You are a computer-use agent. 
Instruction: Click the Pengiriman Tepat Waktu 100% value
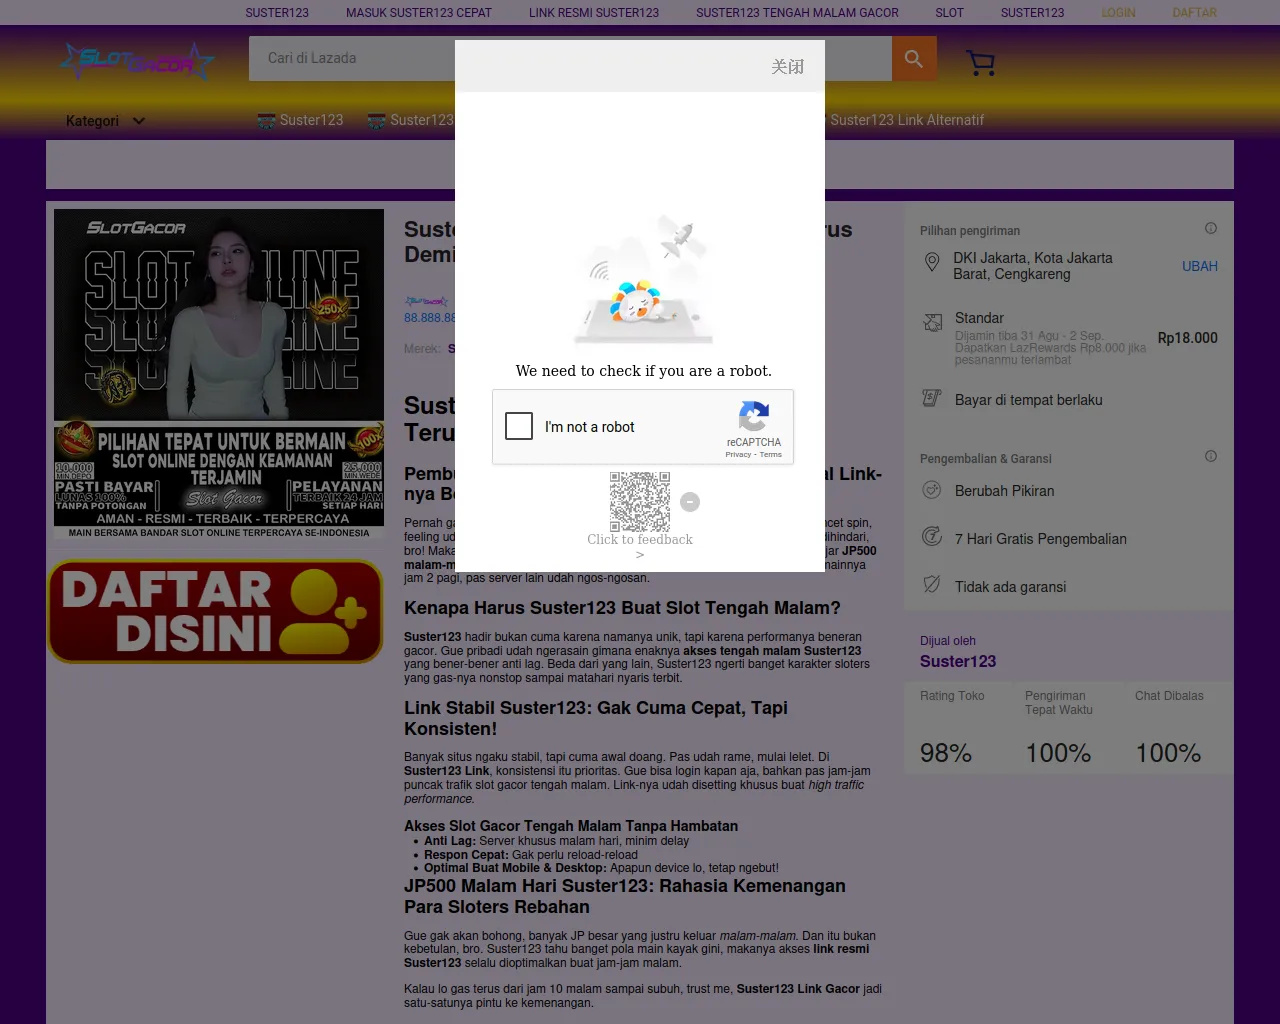[1058, 753]
